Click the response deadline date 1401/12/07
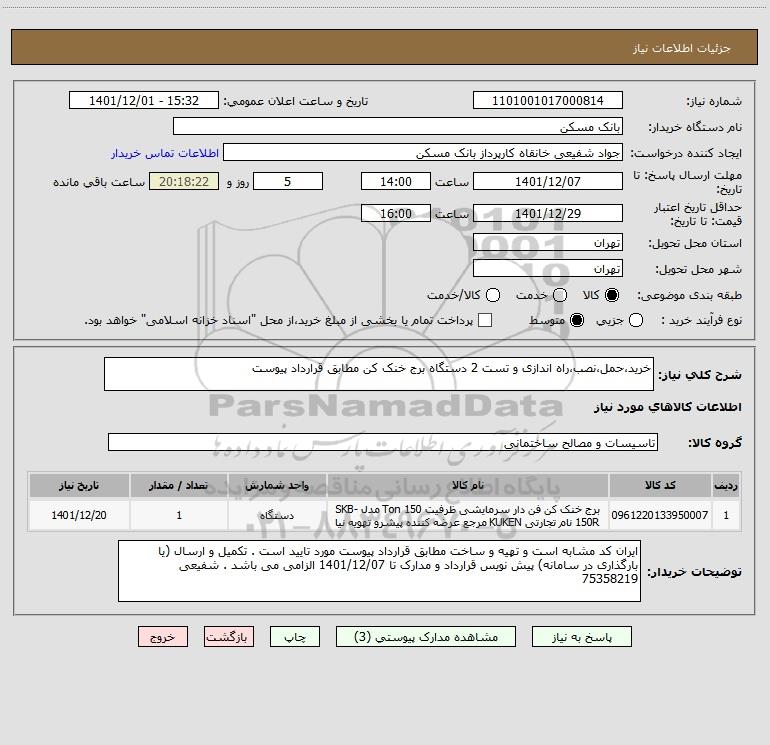 (x=548, y=181)
